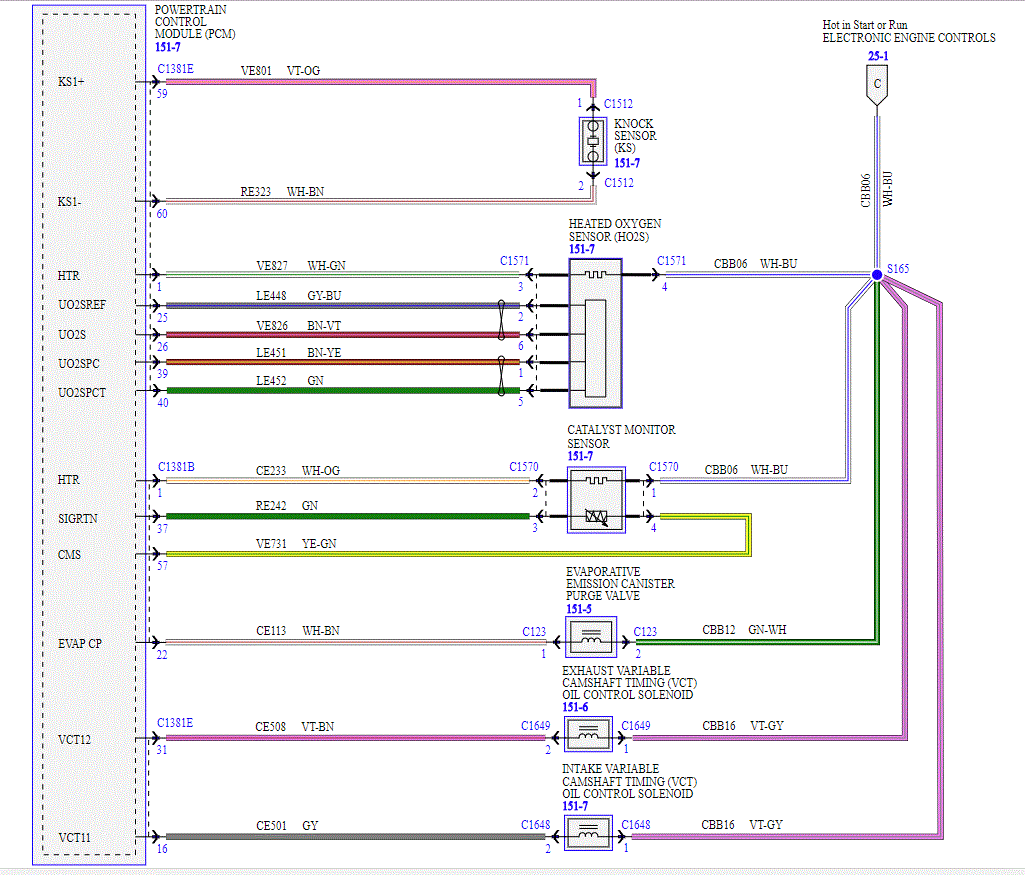Click the Exhaust VCT Oil Control Solenoid symbol

point(588,734)
